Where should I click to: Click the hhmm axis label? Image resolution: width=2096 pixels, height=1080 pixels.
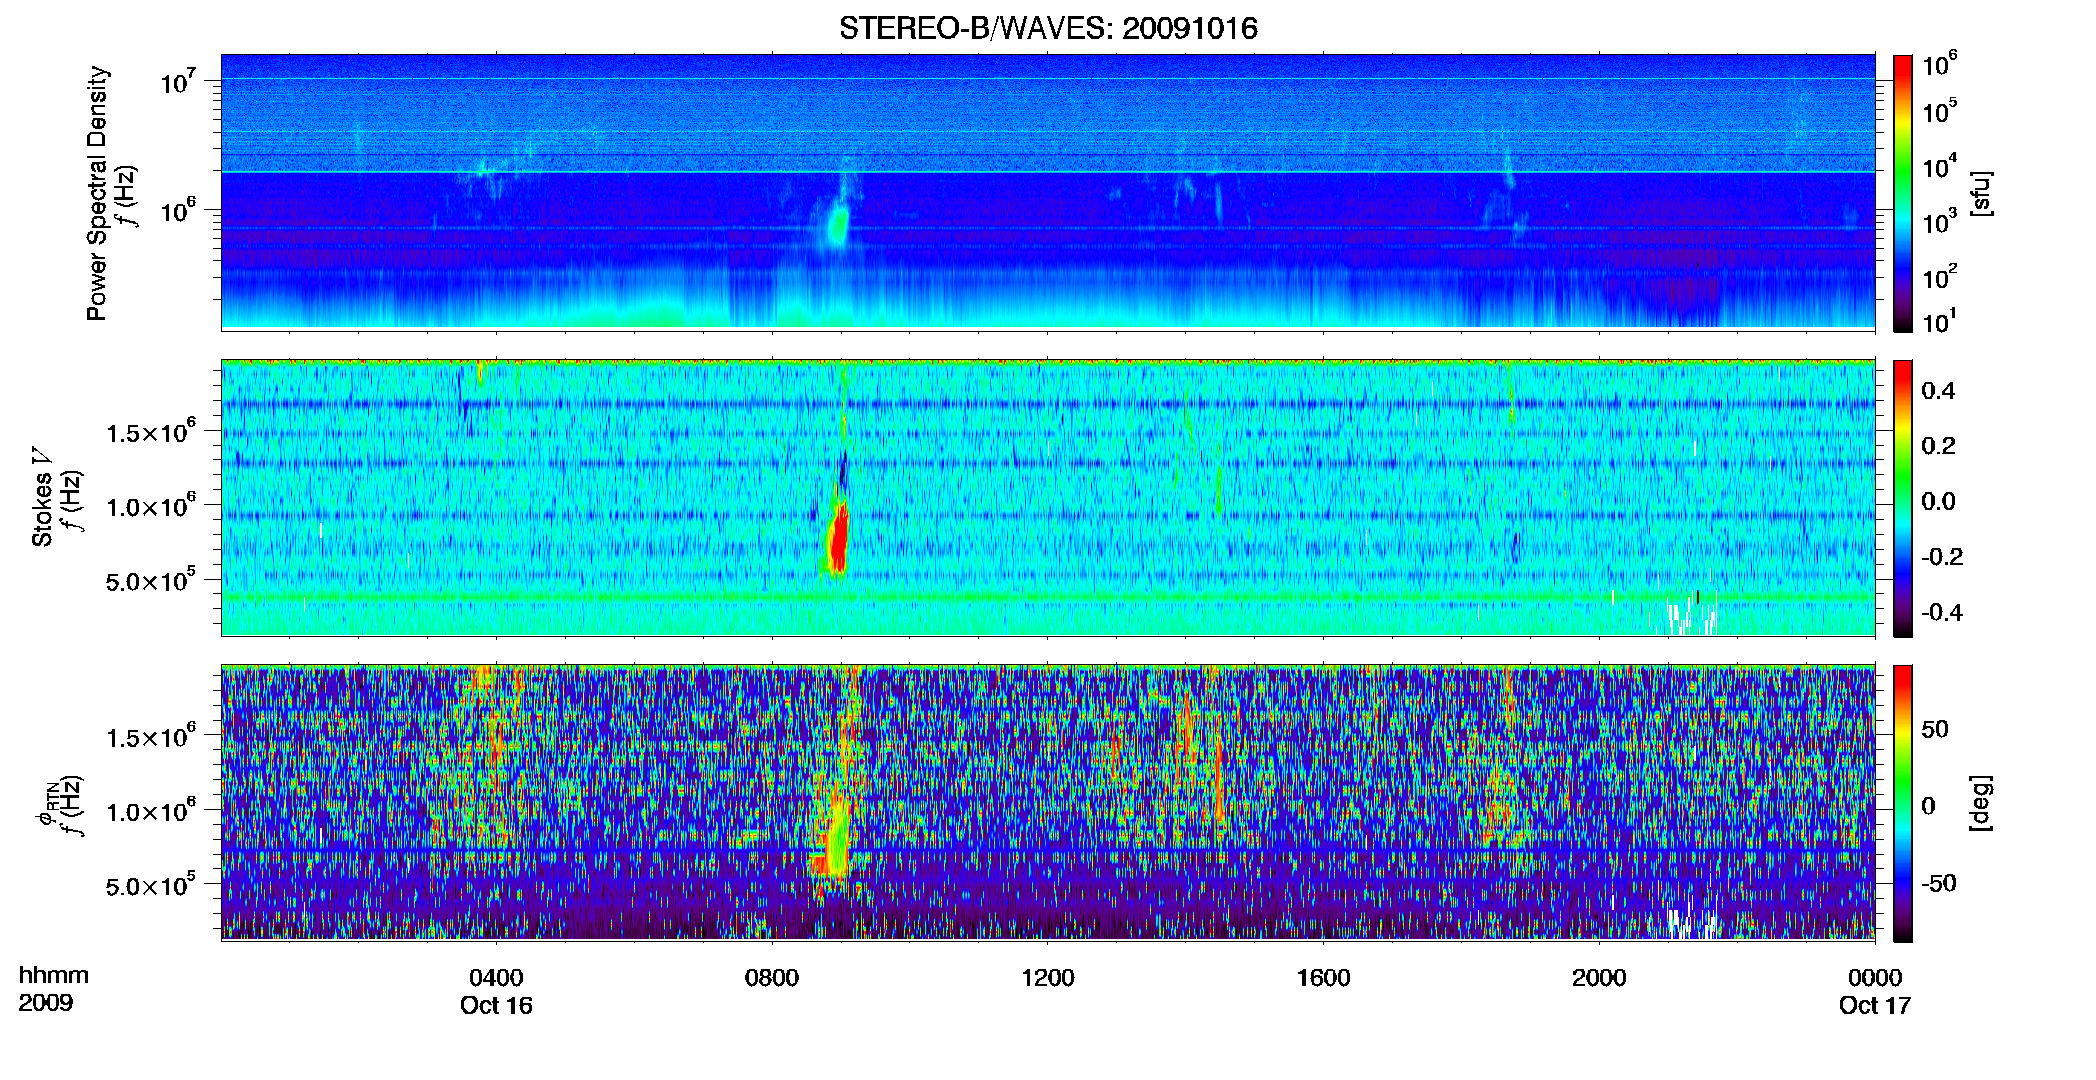(x=54, y=975)
